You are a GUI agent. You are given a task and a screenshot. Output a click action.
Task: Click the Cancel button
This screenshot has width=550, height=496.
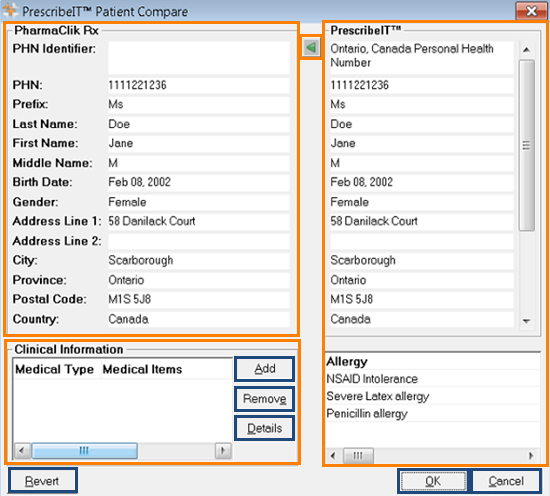[506, 481]
